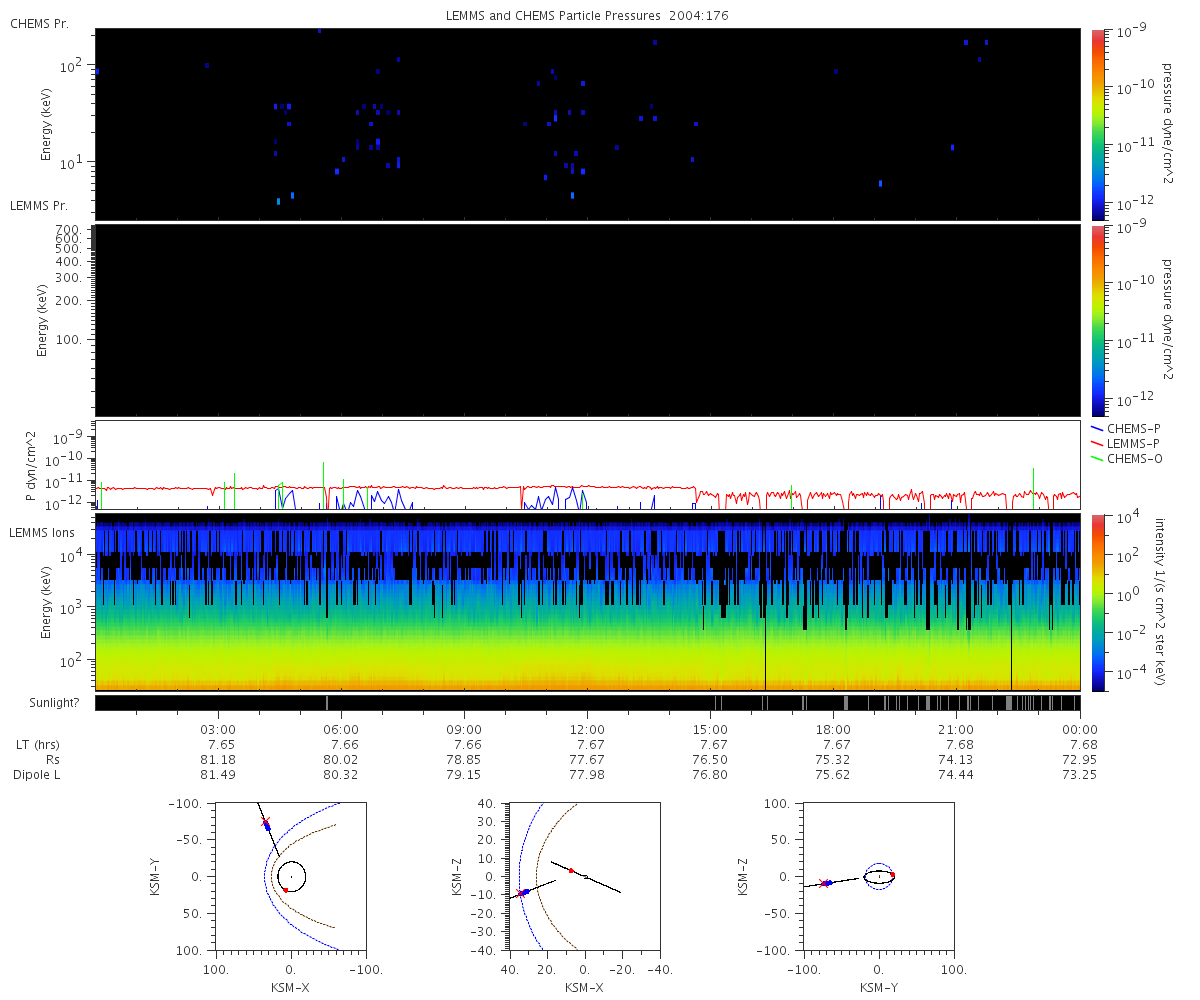This screenshot has width=1200, height=1000.
Task: Click the 'CHEMS Pr.' panel label
Action: pyautogui.click(x=39, y=23)
